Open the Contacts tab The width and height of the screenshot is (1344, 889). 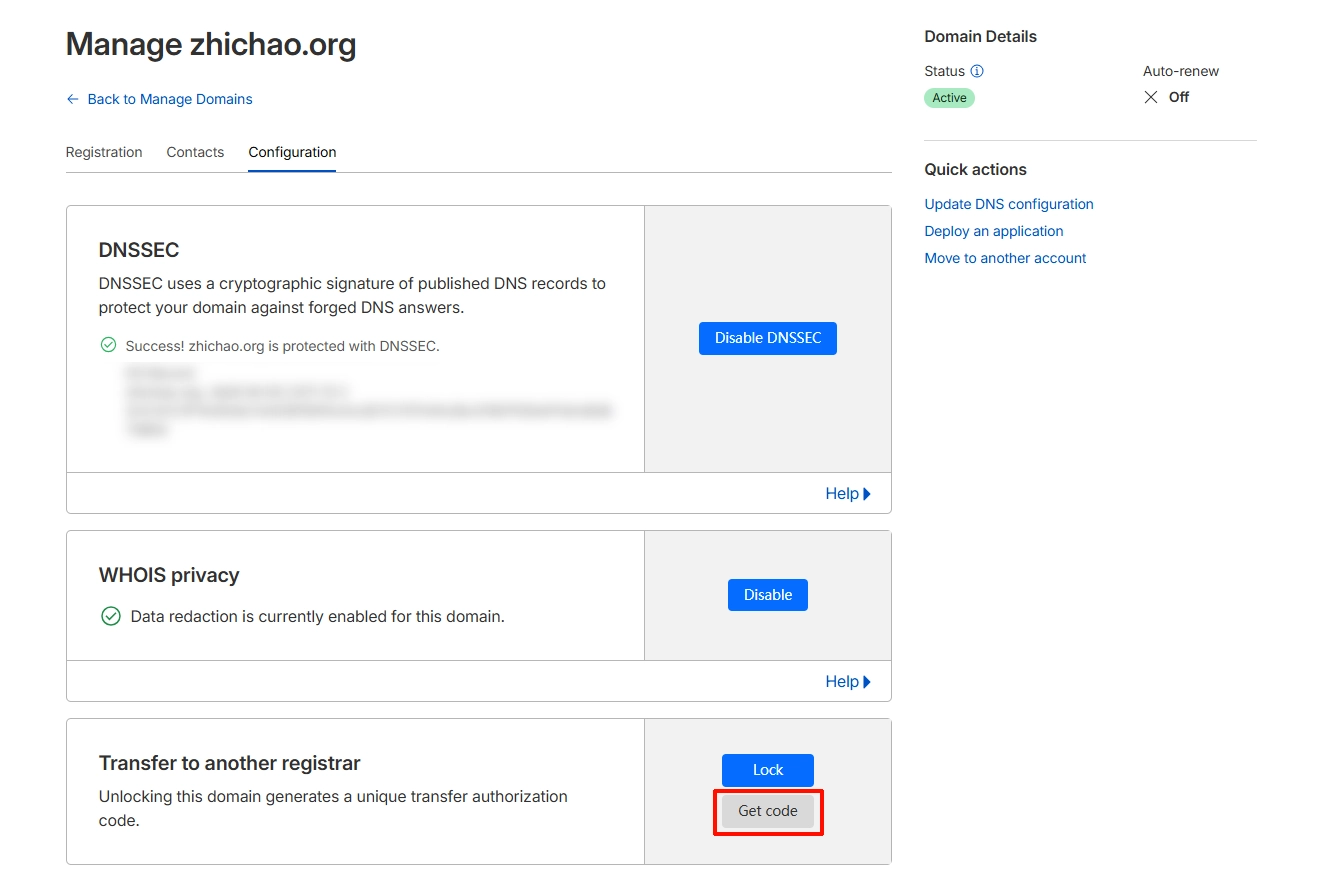tap(195, 152)
